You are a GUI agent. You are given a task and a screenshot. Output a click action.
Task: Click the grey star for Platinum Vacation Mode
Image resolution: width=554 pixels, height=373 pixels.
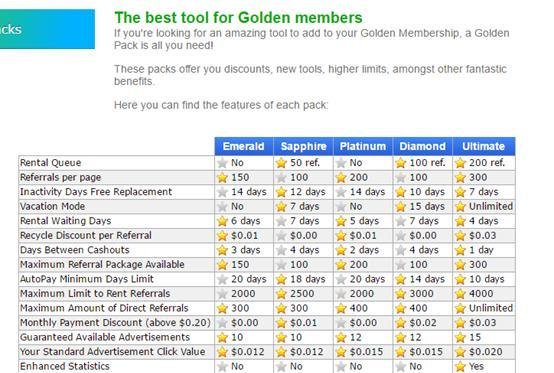[341, 206]
